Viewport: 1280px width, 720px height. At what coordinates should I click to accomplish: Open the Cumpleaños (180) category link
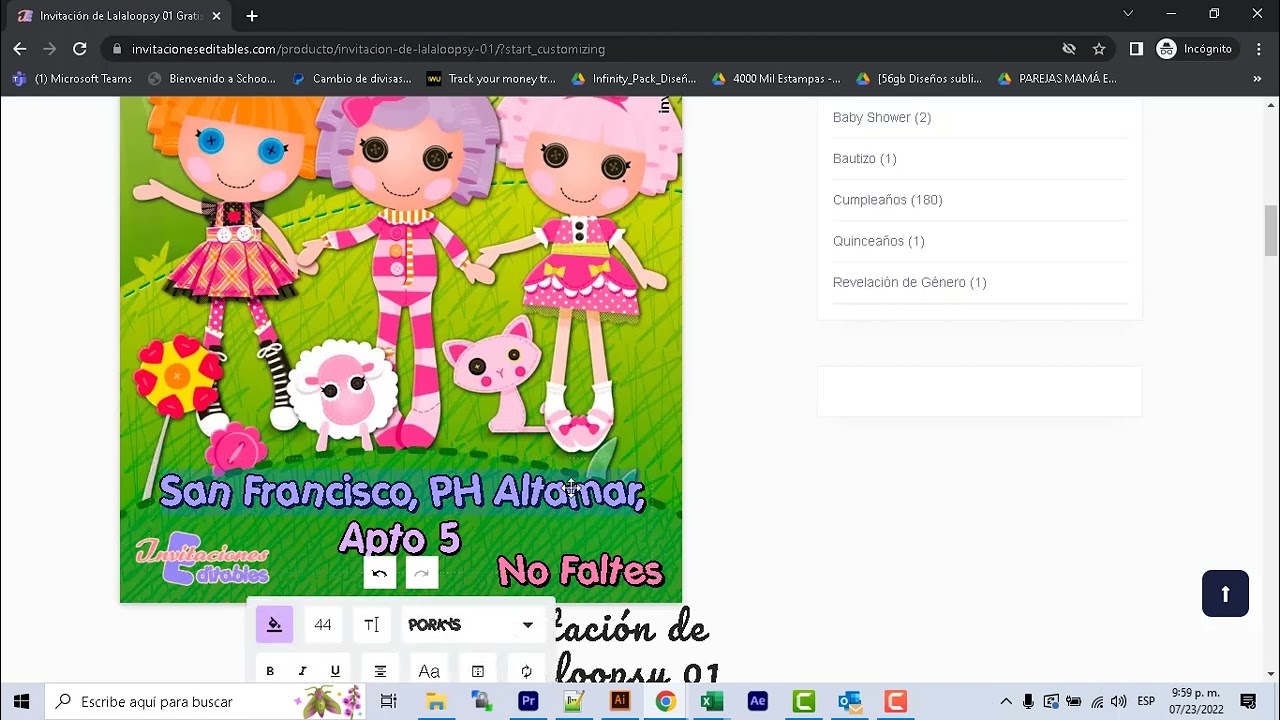[x=887, y=199]
